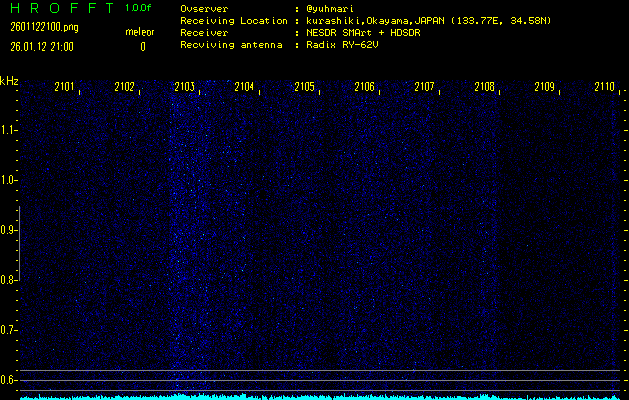Select the version label 1.0.0f
629x400 pixels.
[138, 8]
